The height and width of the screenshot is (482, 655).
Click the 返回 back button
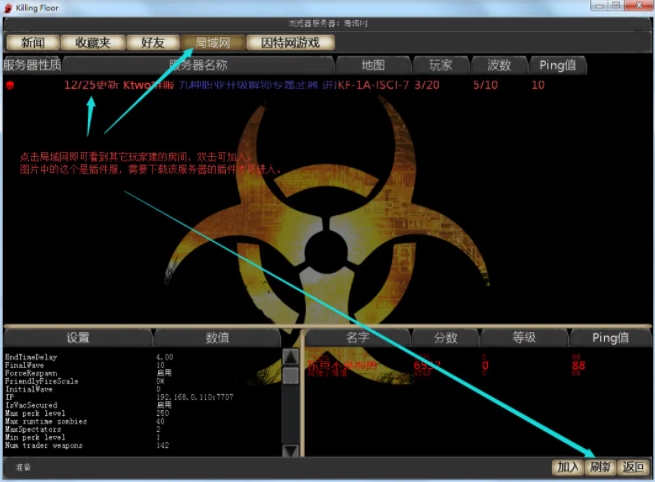coord(633,467)
